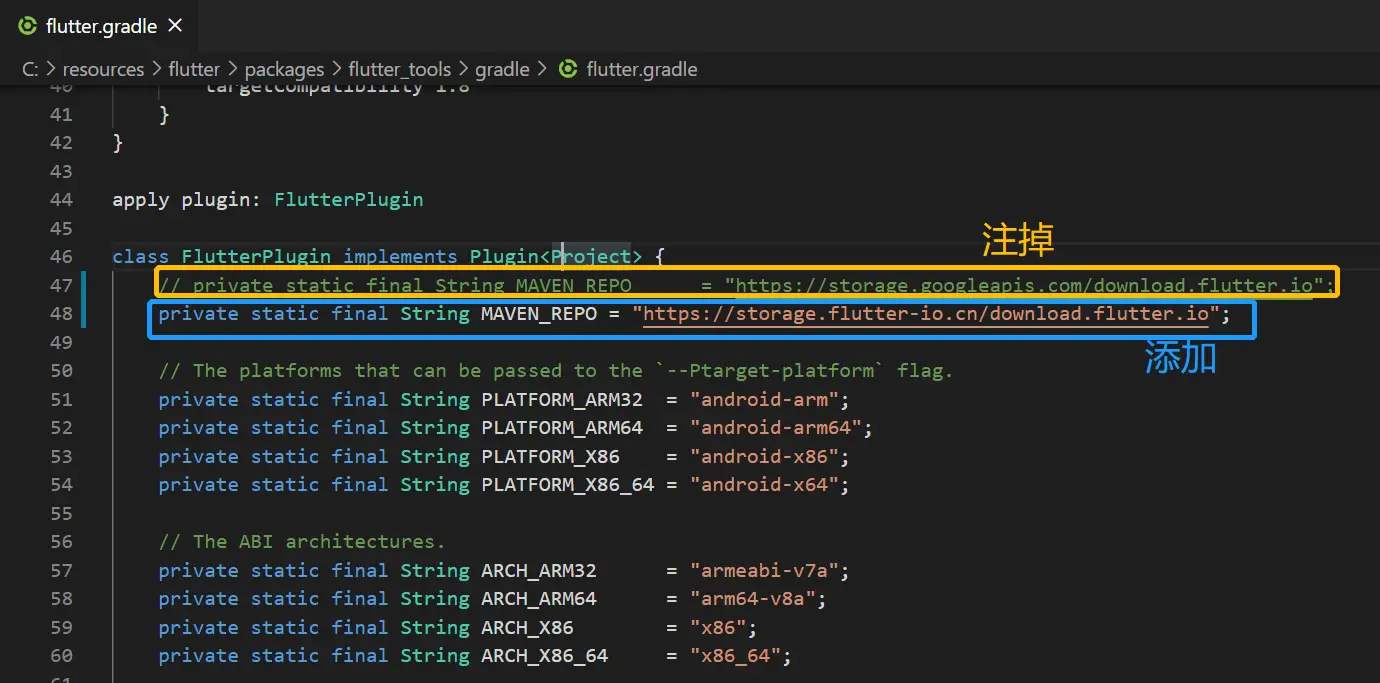Click the "arm64-v8a" string value
The image size is (1380, 683).
tap(752, 599)
